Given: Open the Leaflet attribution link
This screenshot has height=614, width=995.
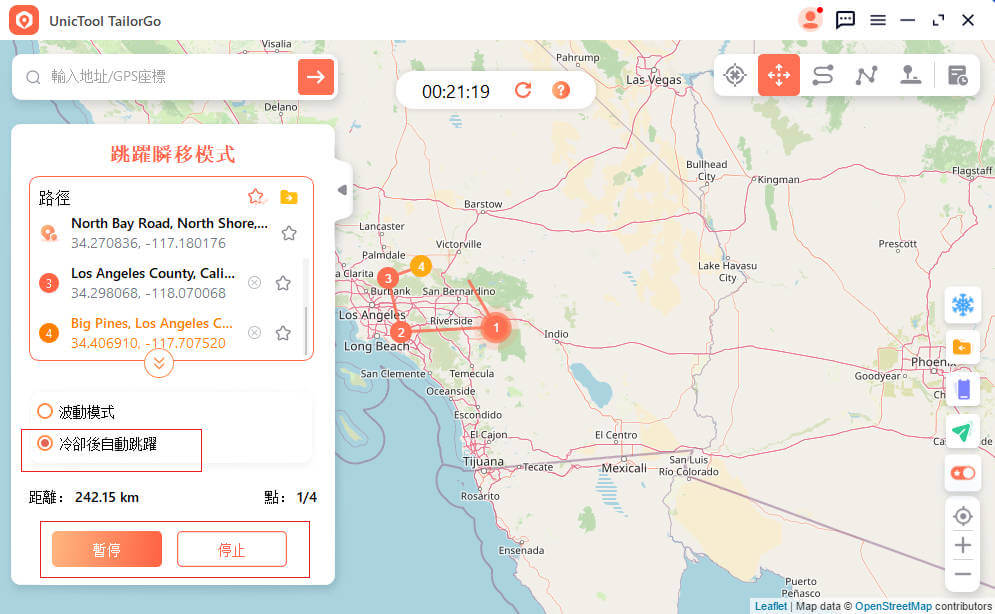Looking at the screenshot, I should pyautogui.click(x=770, y=606).
